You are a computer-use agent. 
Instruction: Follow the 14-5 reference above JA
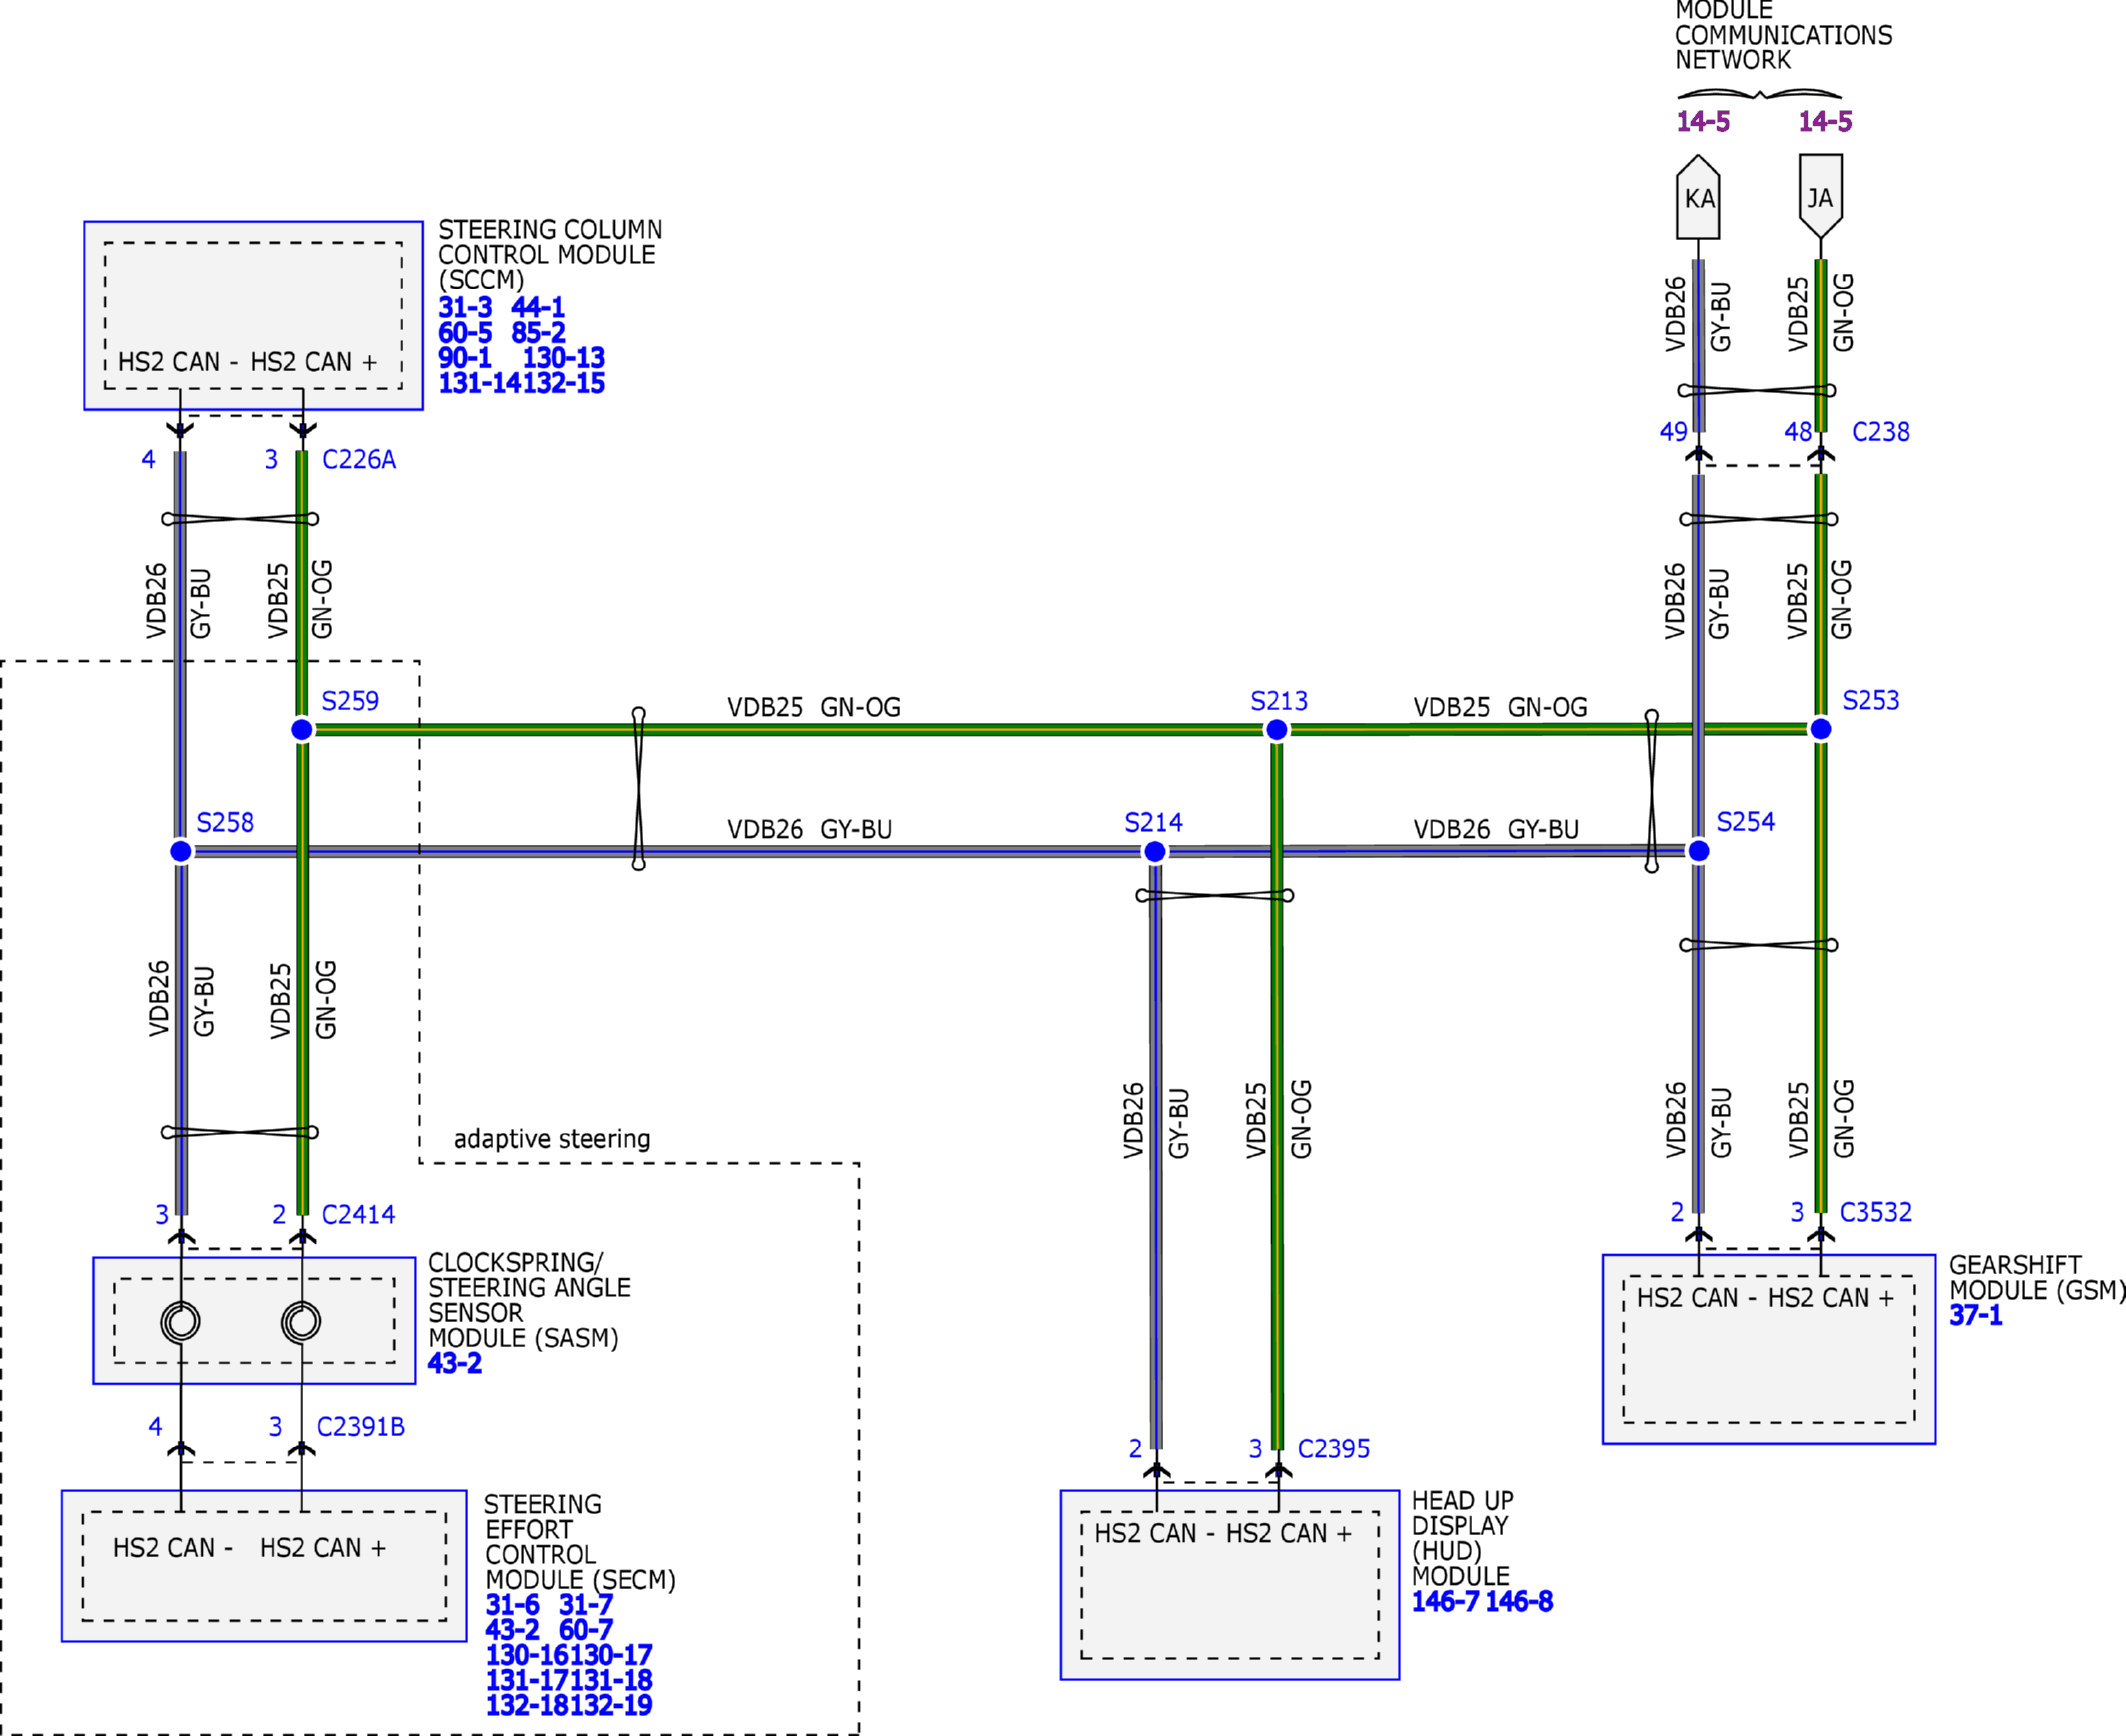coord(1825,122)
